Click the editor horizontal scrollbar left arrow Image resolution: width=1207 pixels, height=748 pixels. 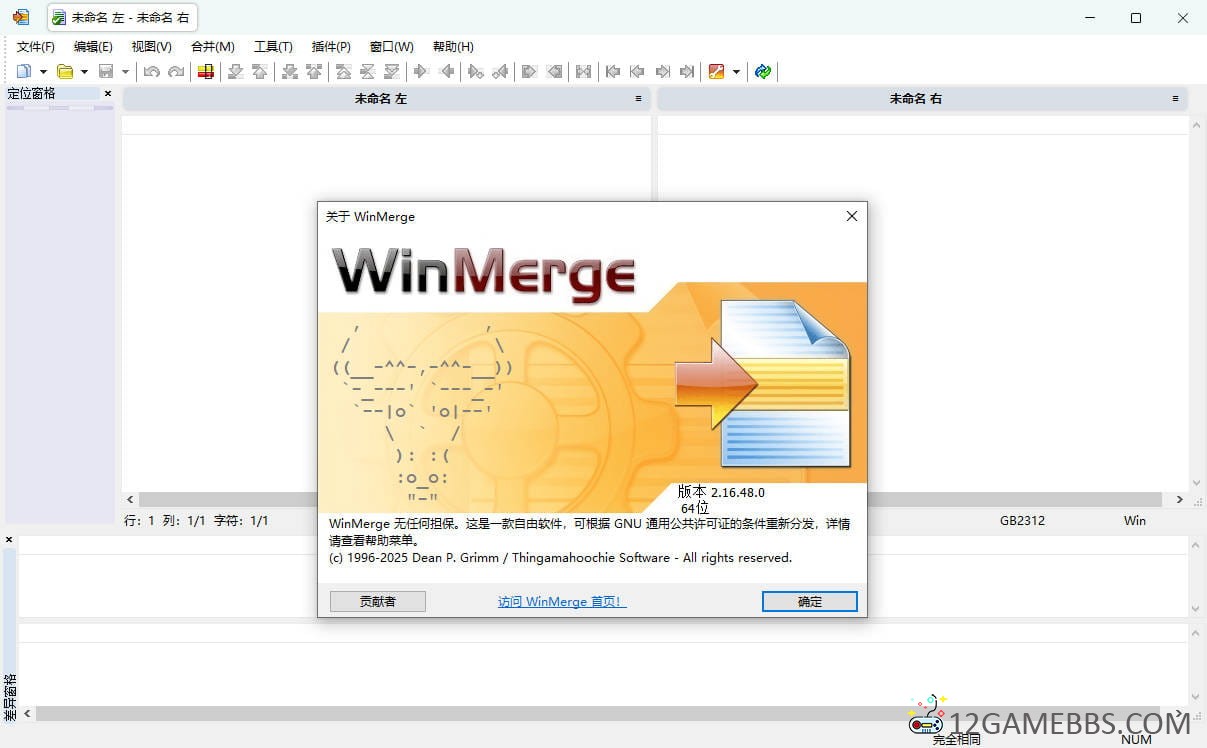[129, 499]
